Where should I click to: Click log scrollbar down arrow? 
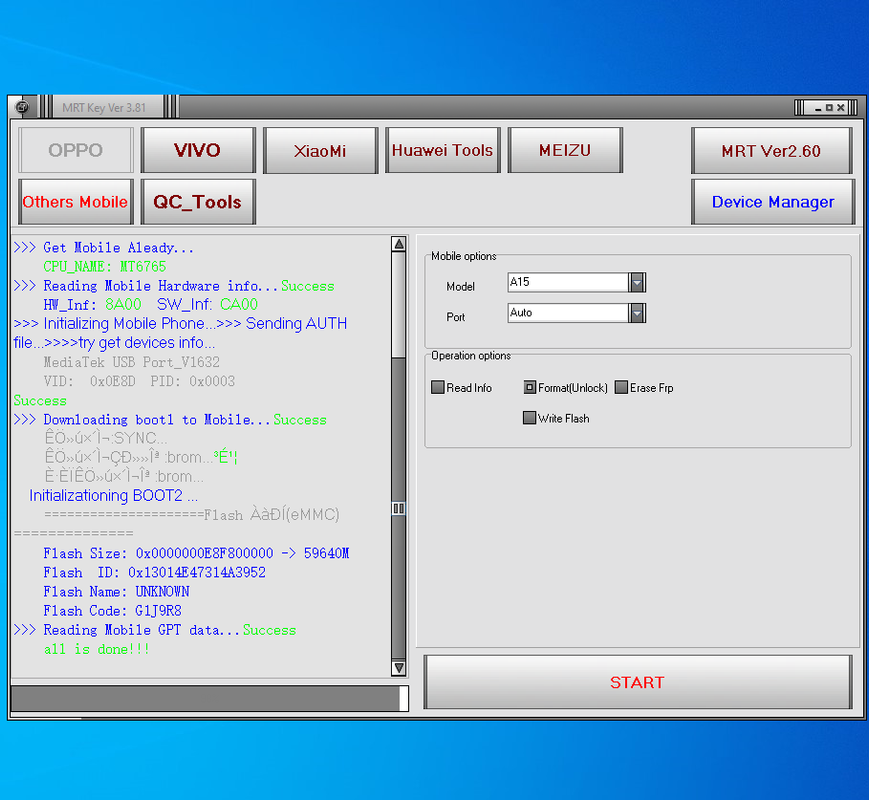pos(398,668)
